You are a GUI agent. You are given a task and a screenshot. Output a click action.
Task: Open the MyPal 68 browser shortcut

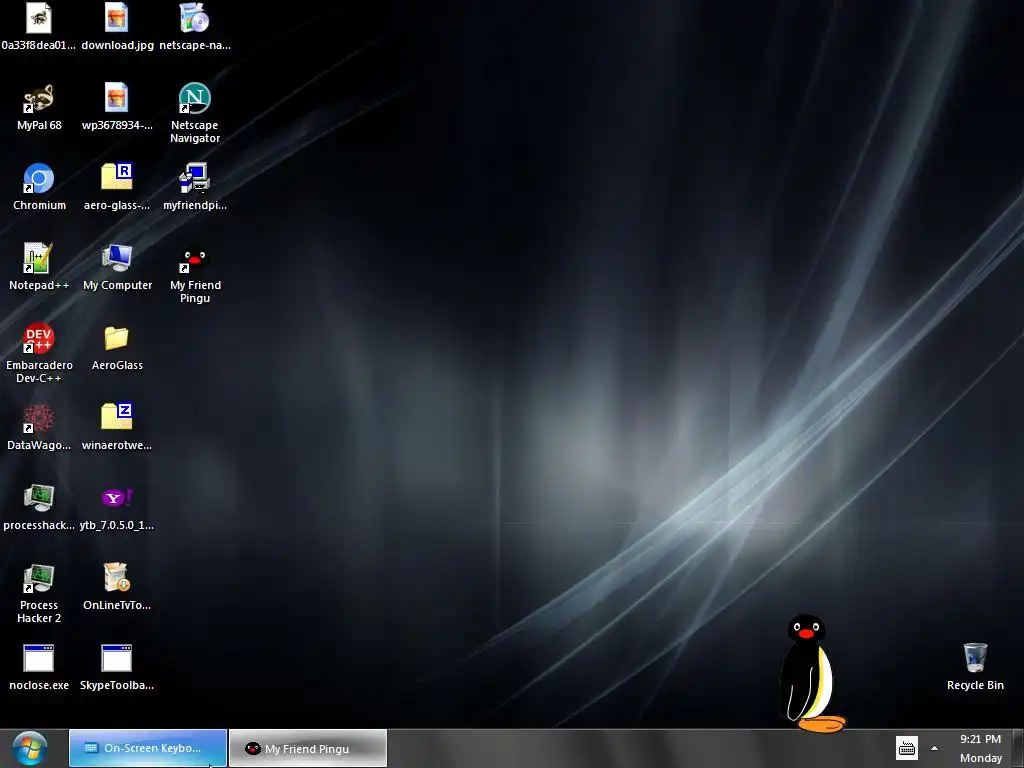tap(39, 99)
